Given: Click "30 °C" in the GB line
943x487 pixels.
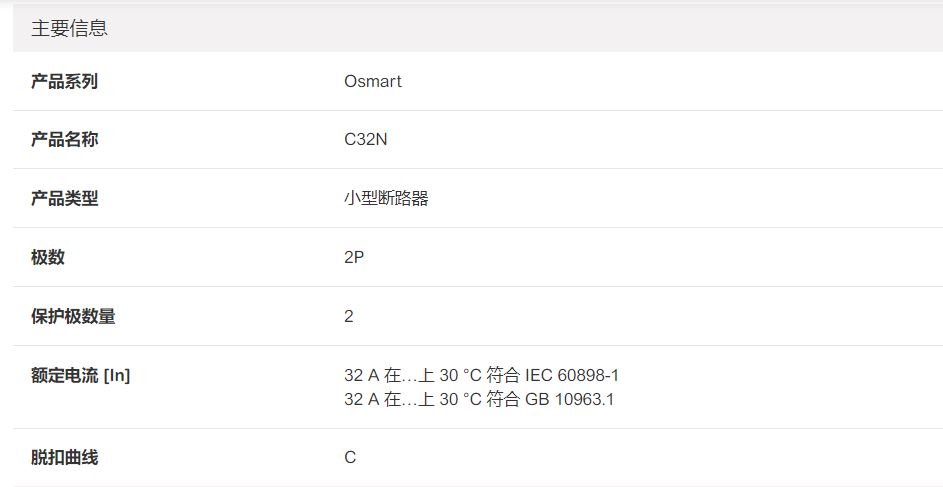Looking at the screenshot, I should tap(460, 400).
